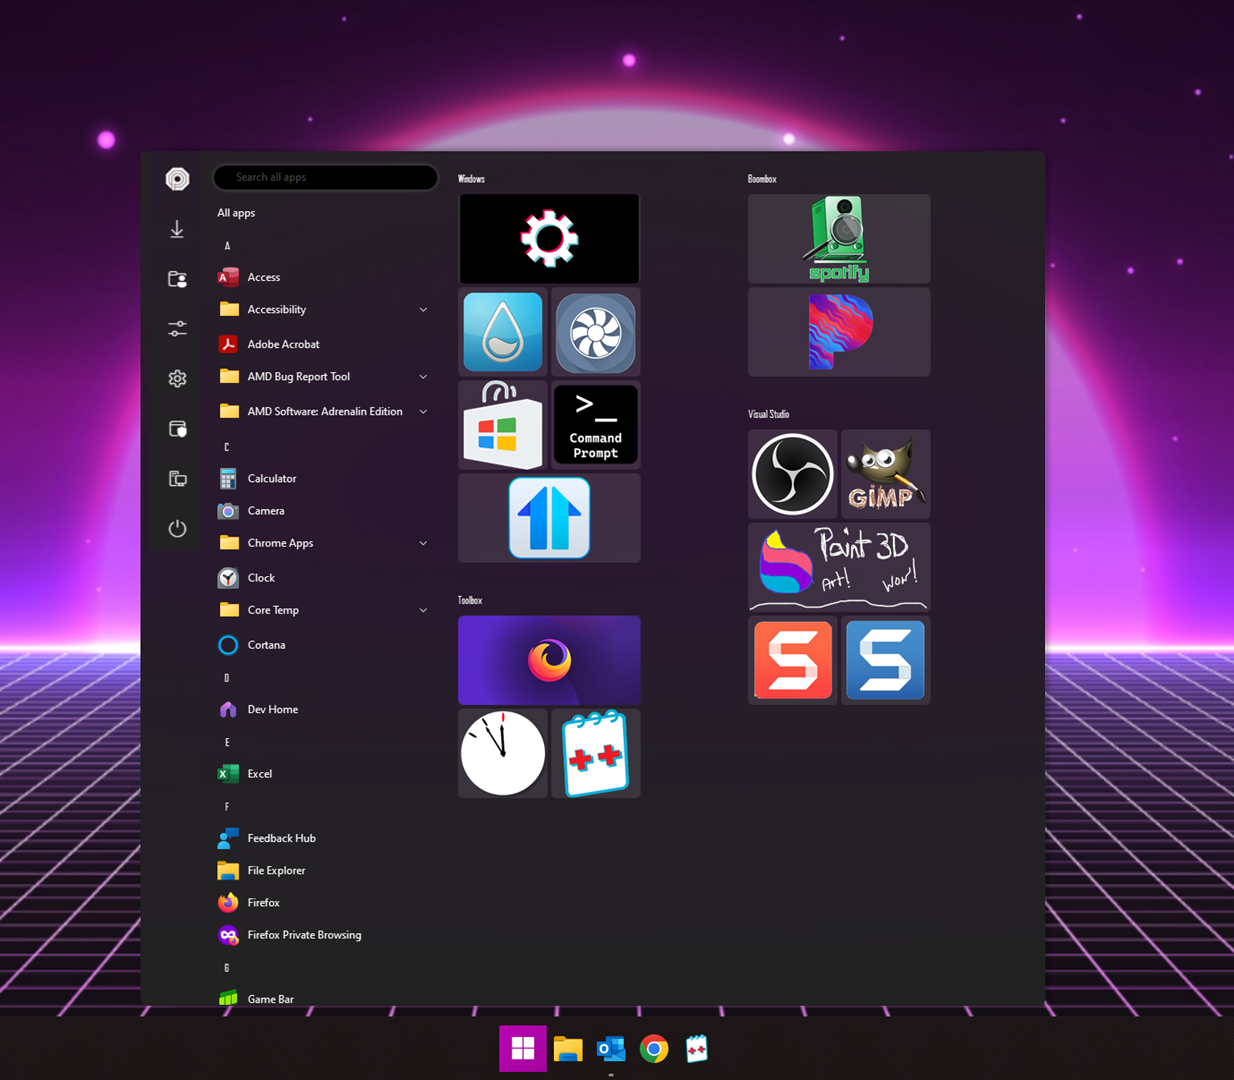Launch the OBS Studio tile
Image resolution: width=1234 pixels, height=1080 pixels.
[x=793, y=474]
